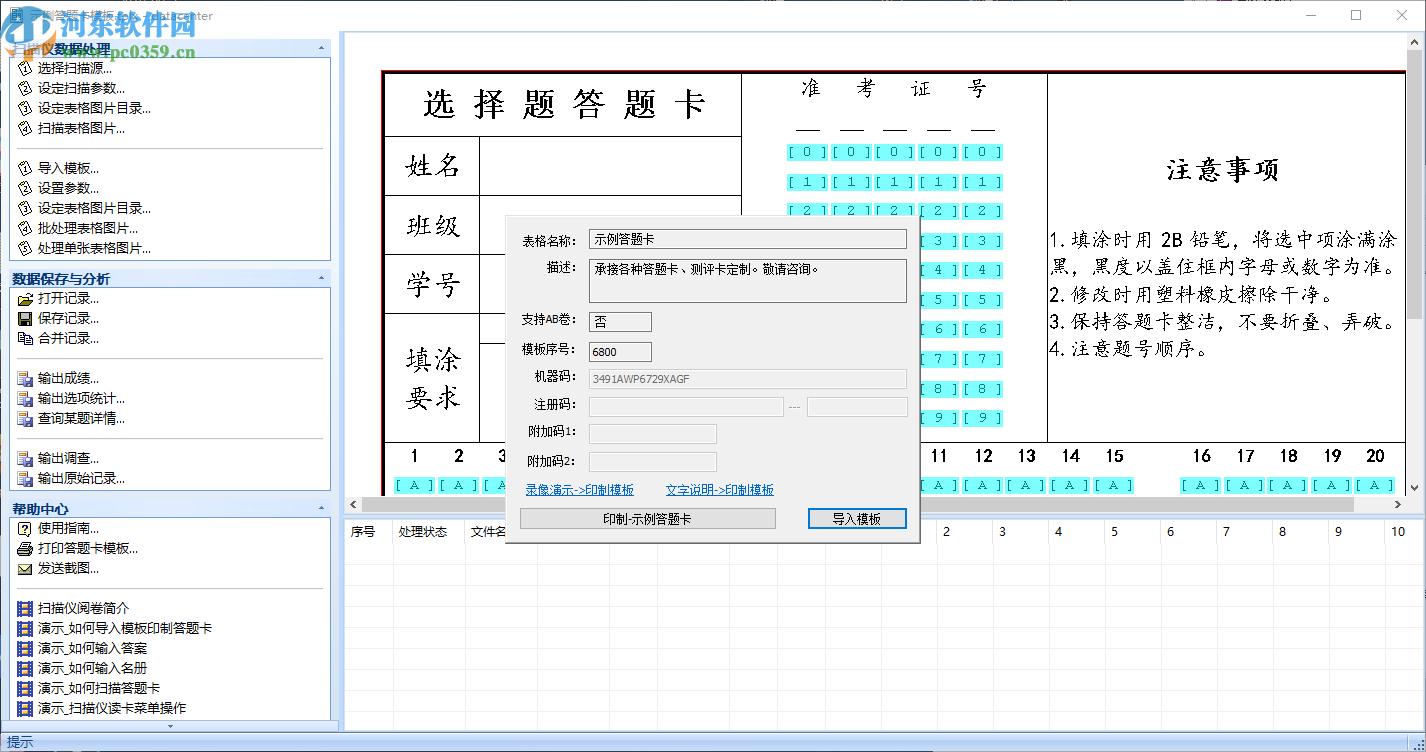This screenshot has width=1426, height=752.
Task: Click 印制-示例答题卡 button
Action: click(647, 519)
